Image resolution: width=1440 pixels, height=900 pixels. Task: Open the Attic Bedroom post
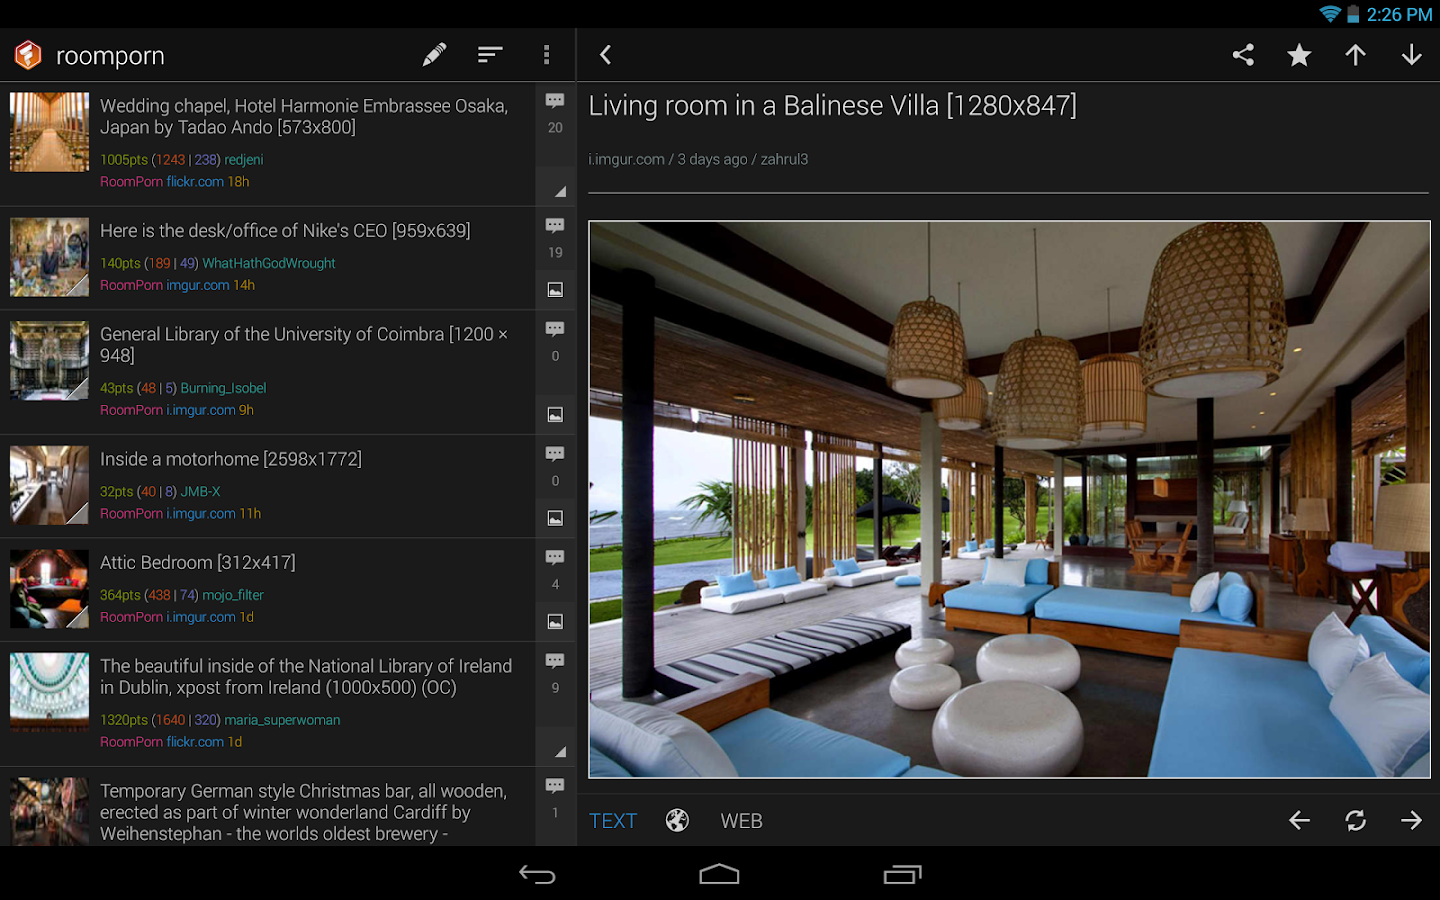tap(198, 563)
